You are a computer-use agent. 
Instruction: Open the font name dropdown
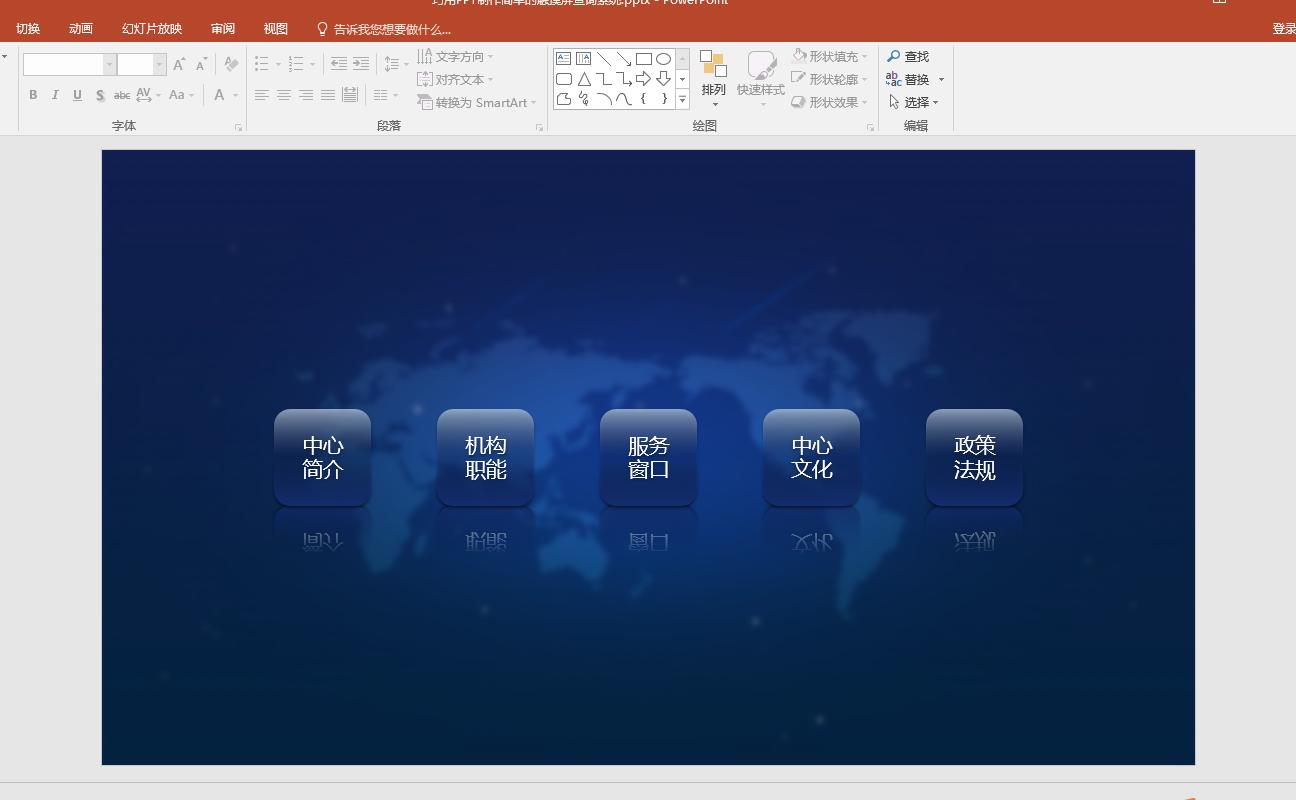pyautogui.click(x=109, y=64)
